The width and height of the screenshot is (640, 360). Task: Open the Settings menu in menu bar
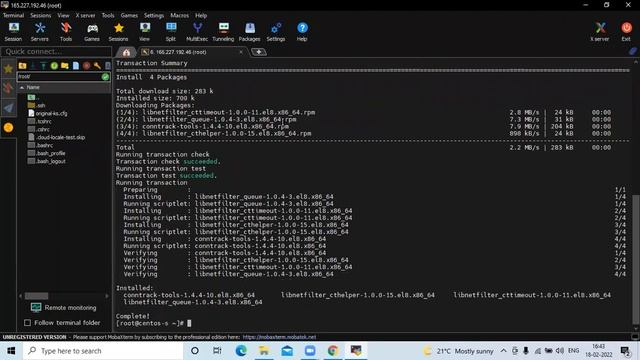pyautogui.click(x=154, y=16)
